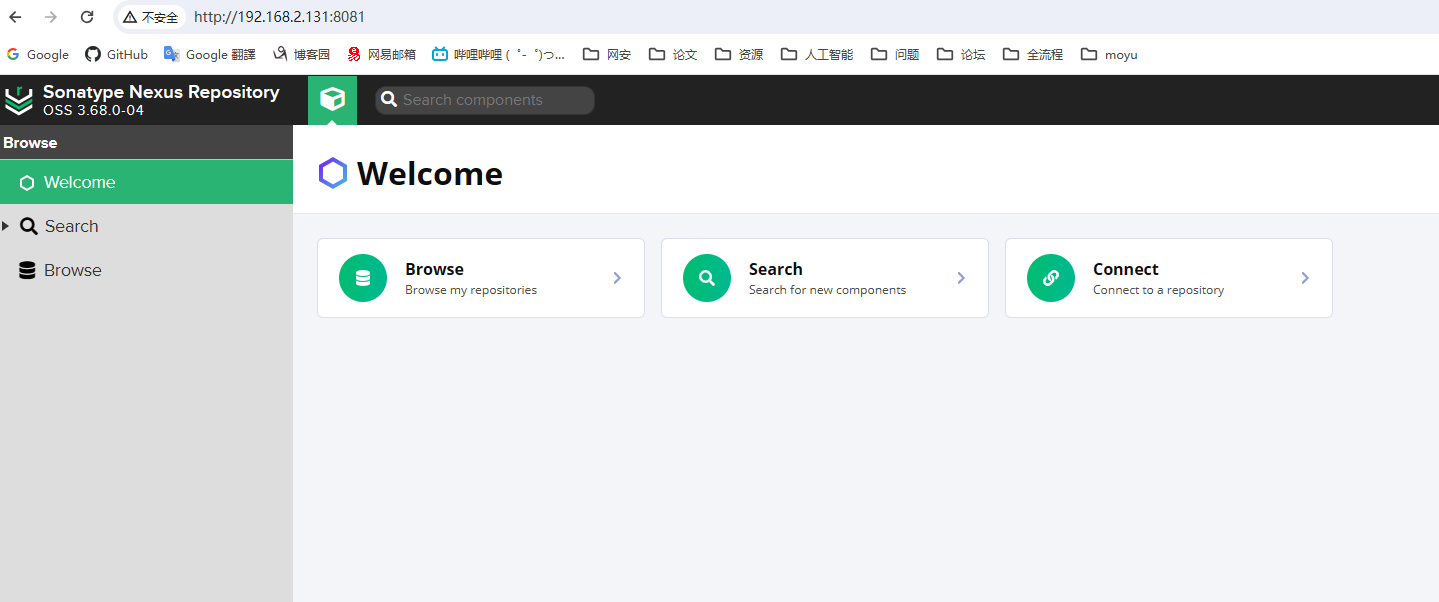The width and height of the screenshot is (1439, 602).
Task: Open the 网安 bookmark folder
Action: point(607,55)
